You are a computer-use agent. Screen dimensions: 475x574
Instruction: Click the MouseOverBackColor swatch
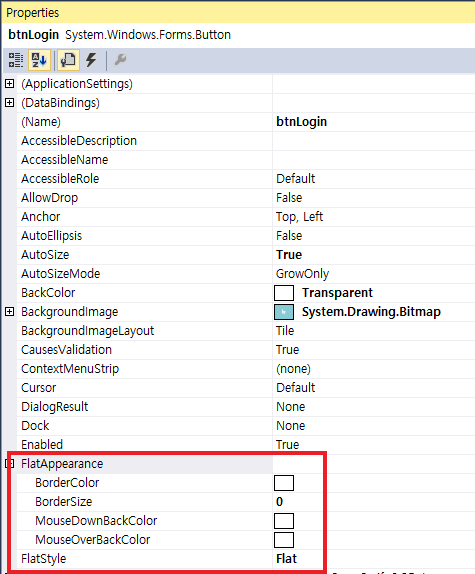(284, 540)
